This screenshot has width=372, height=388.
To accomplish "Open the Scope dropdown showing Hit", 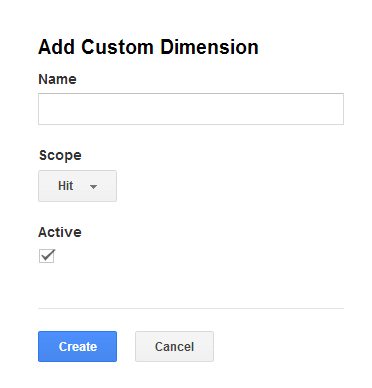I will [x=77, y=186].
